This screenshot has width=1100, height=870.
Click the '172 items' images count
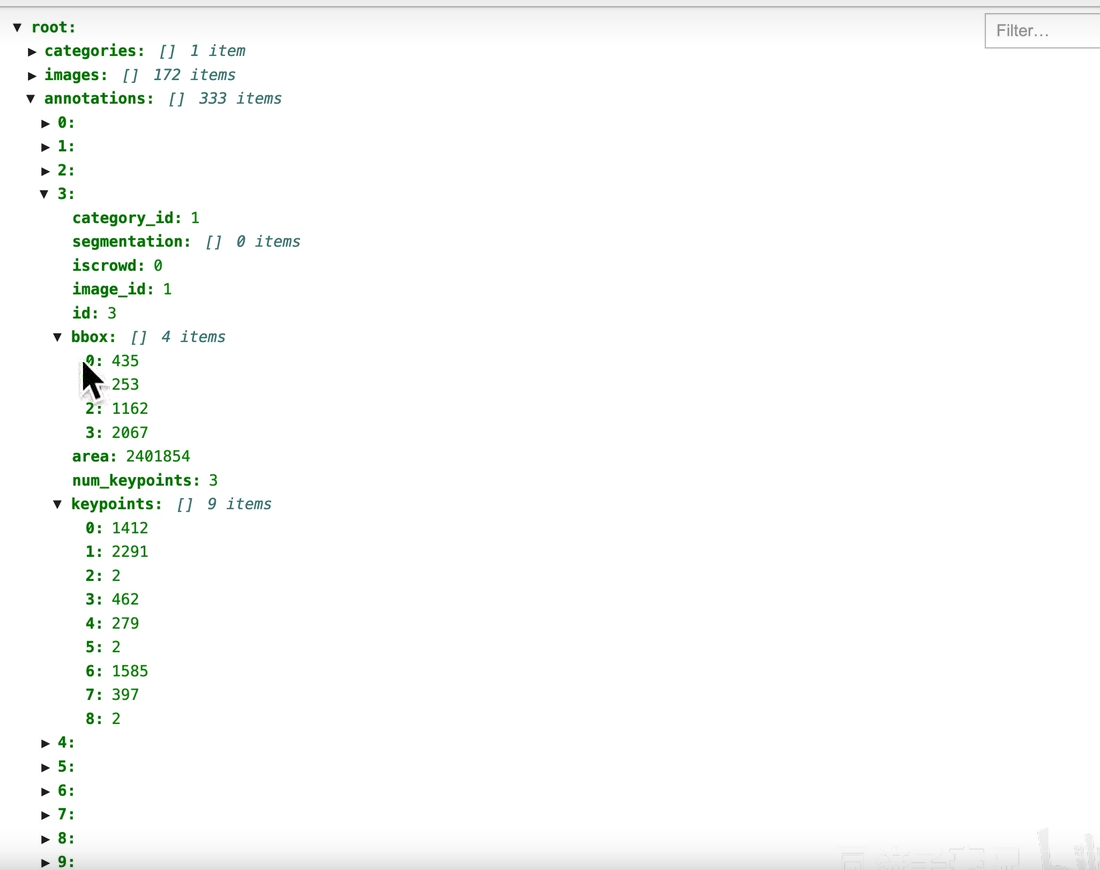click(x=194, y=75)
